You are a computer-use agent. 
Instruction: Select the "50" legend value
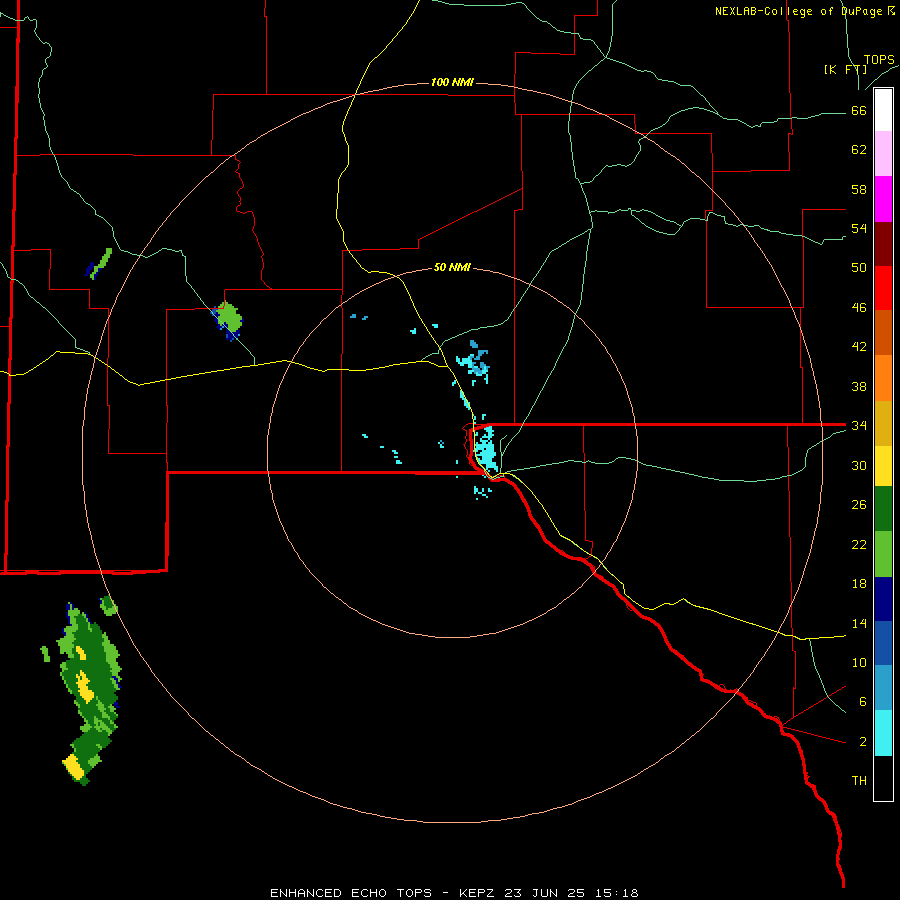tap(859, 268)
